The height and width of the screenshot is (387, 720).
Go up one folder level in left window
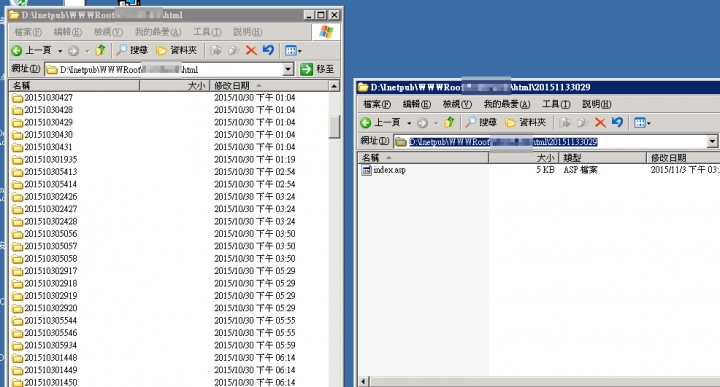click(x=100, y=50)
